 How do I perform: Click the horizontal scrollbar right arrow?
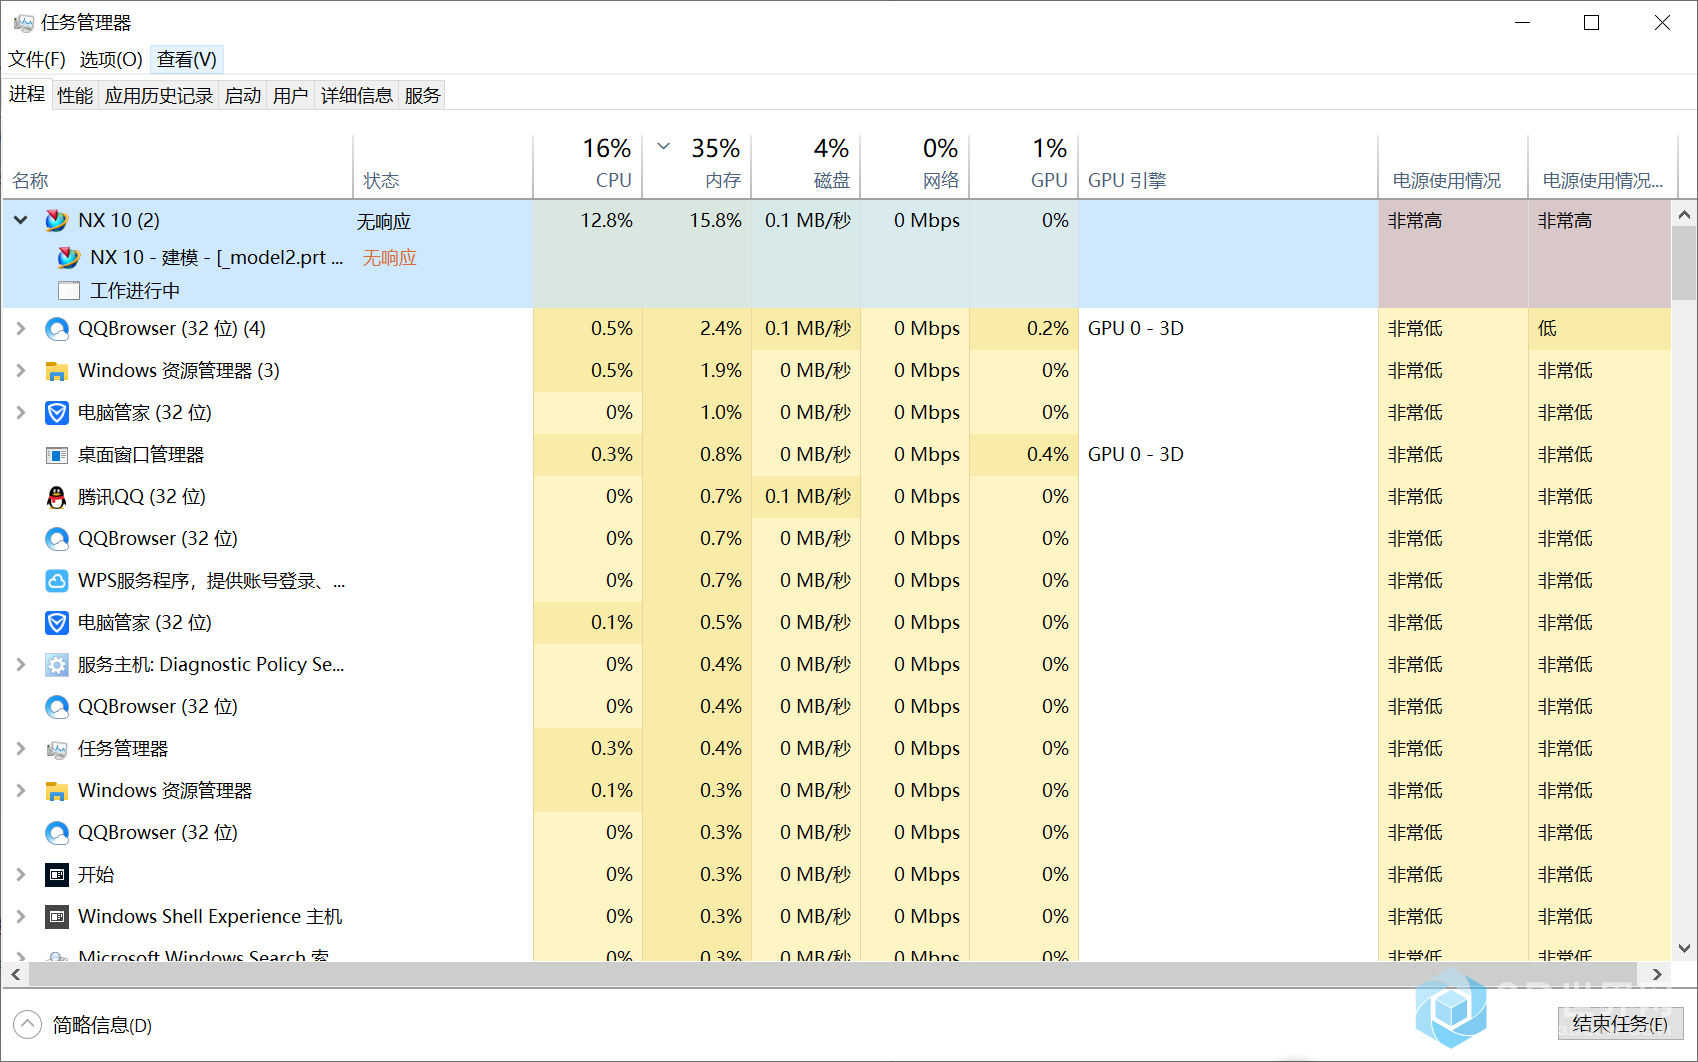tap(1657, 974)
